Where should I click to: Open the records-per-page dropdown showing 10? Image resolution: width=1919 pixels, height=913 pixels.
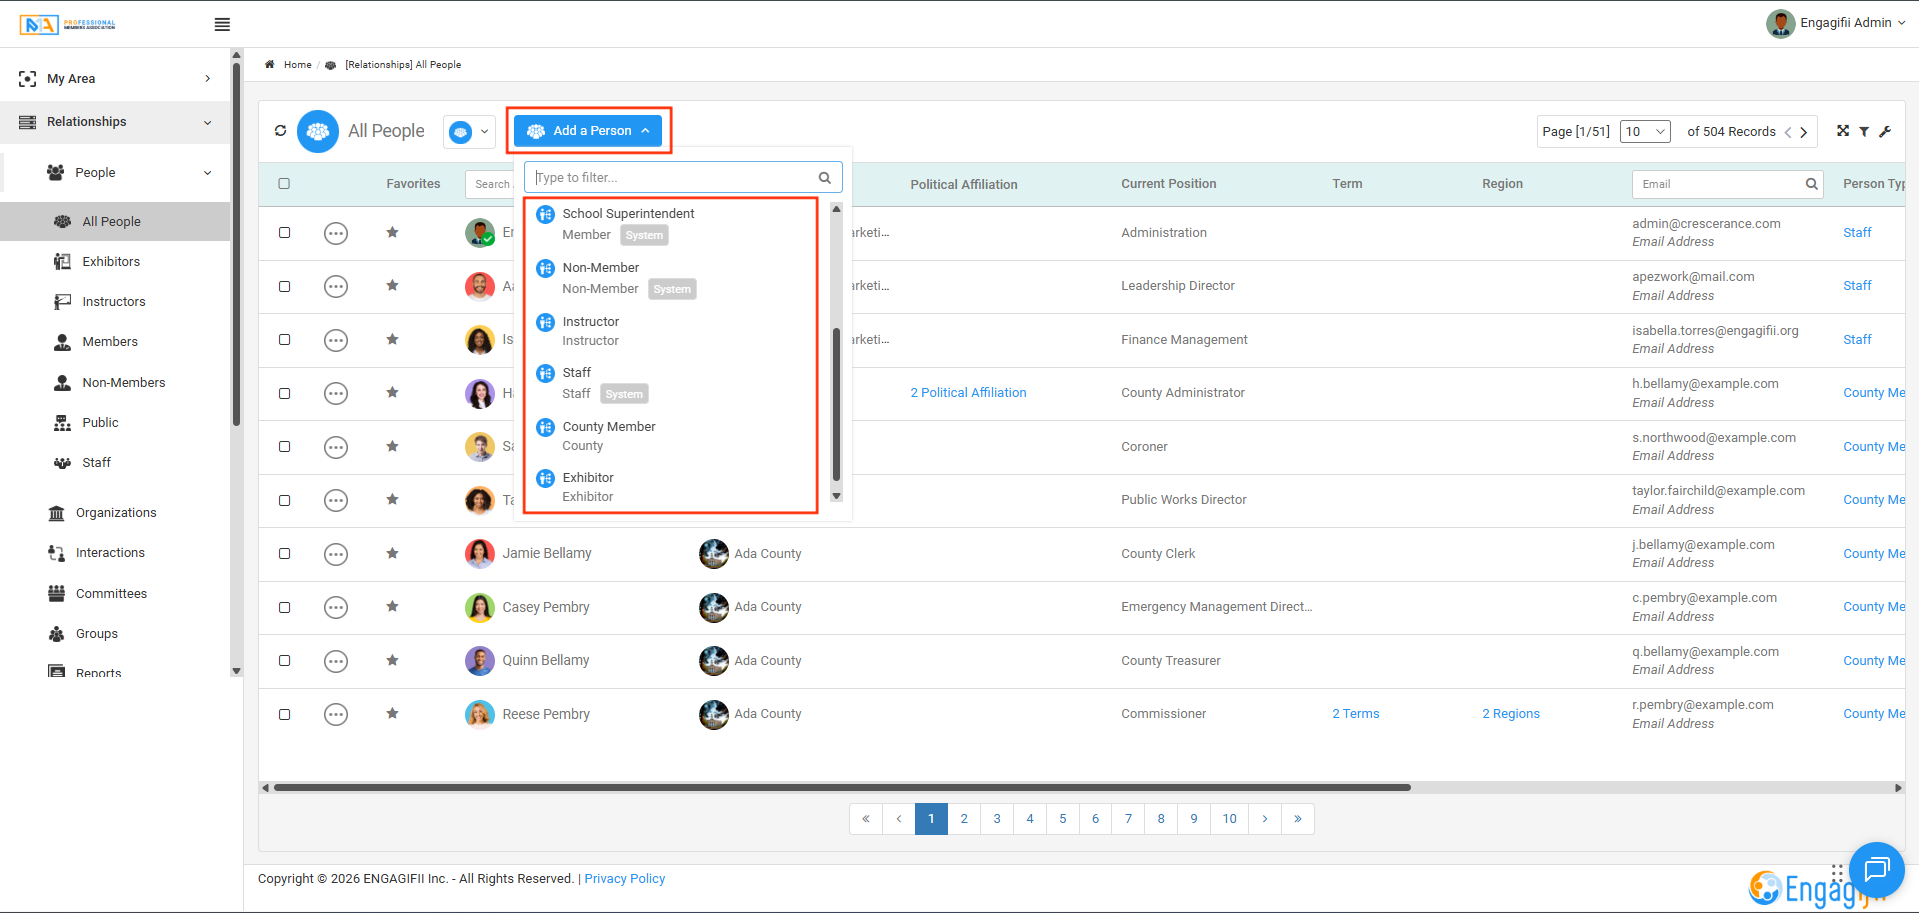1645,131
